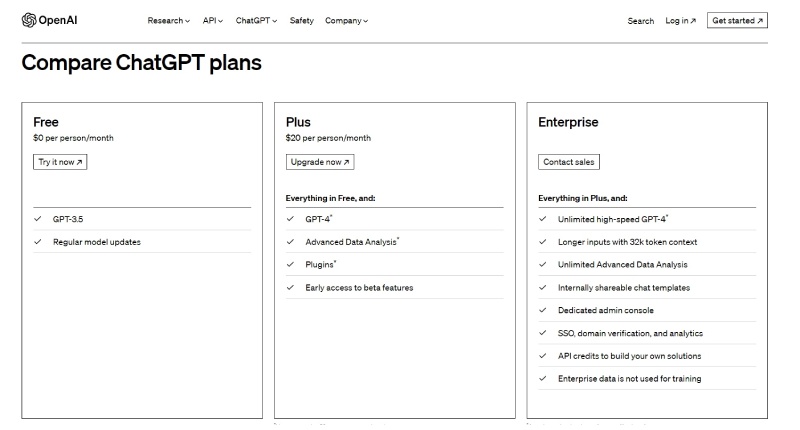Click the Compare ChatGPT plans heading
This screenshot has height=430, width=800.
click(141, 63)
